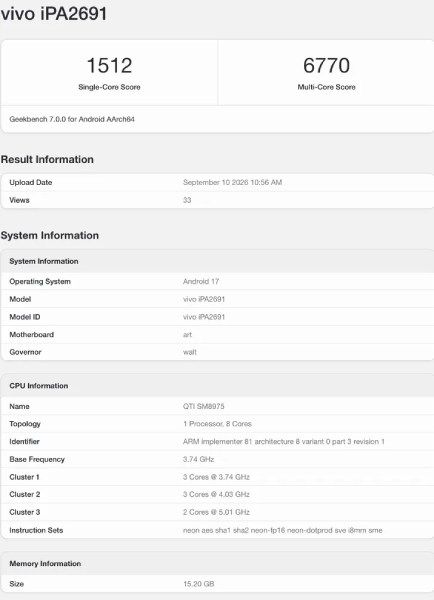Click the 'Cluster 3' row label
This screenshot has height=600, width=434.
(25, 512)
